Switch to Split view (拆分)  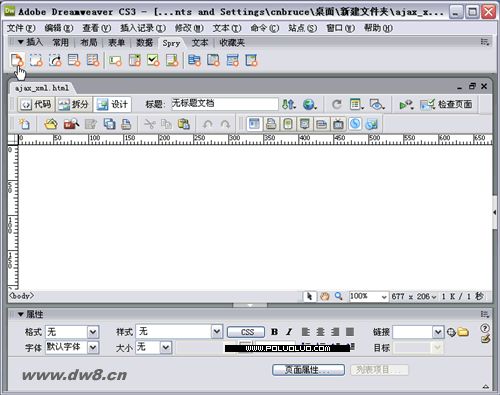click(74, 104)
